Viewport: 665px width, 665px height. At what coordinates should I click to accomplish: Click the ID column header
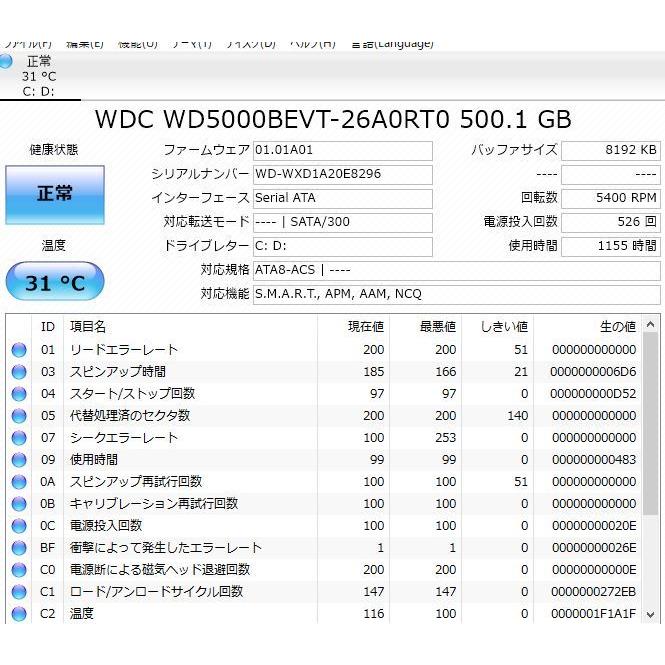48,327
